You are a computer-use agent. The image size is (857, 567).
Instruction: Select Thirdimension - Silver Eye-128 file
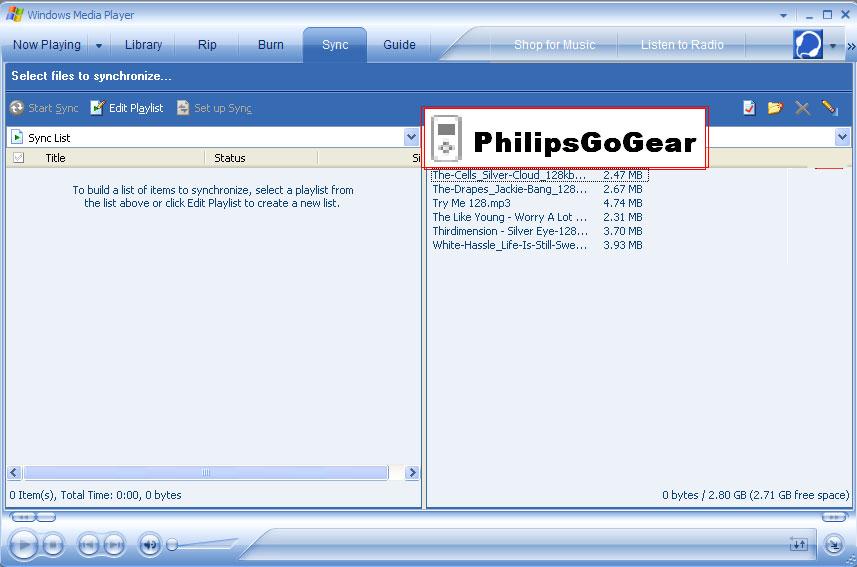click(538, 231)
